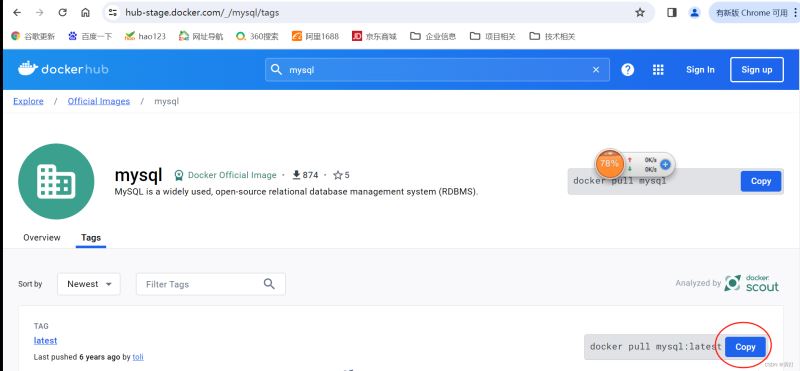Screen dimensions: 800x371
Task: Expand the 技术相关 bookmark folder
Action: tap(553, 36)
